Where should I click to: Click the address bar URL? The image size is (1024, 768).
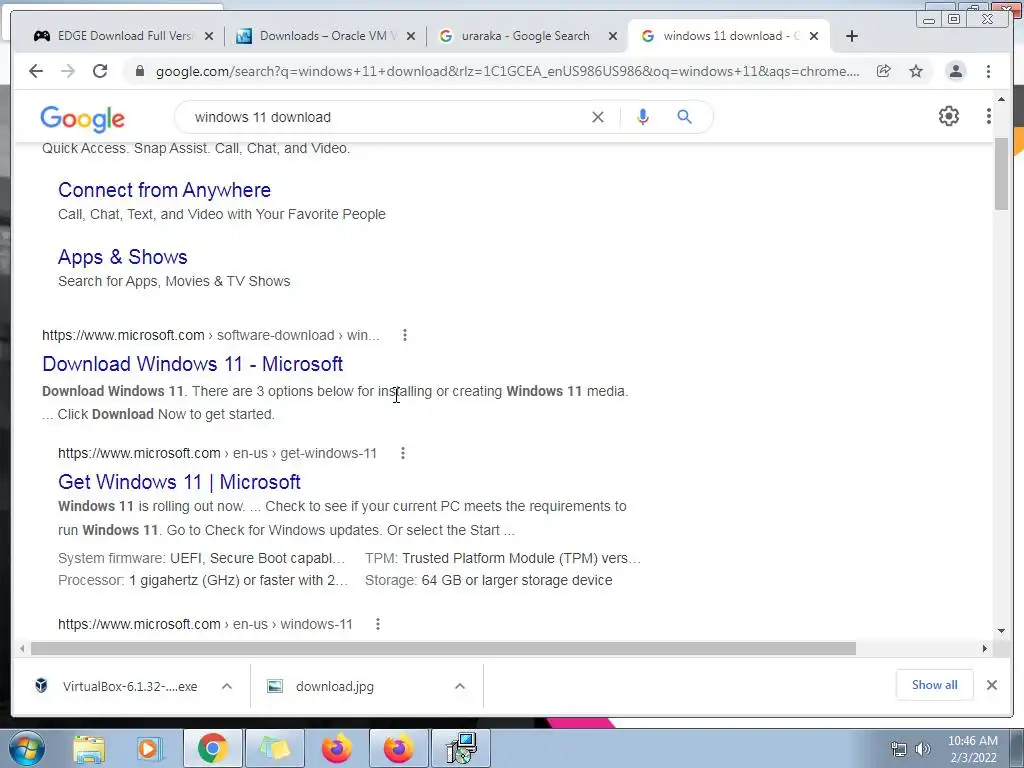(507, 71)
